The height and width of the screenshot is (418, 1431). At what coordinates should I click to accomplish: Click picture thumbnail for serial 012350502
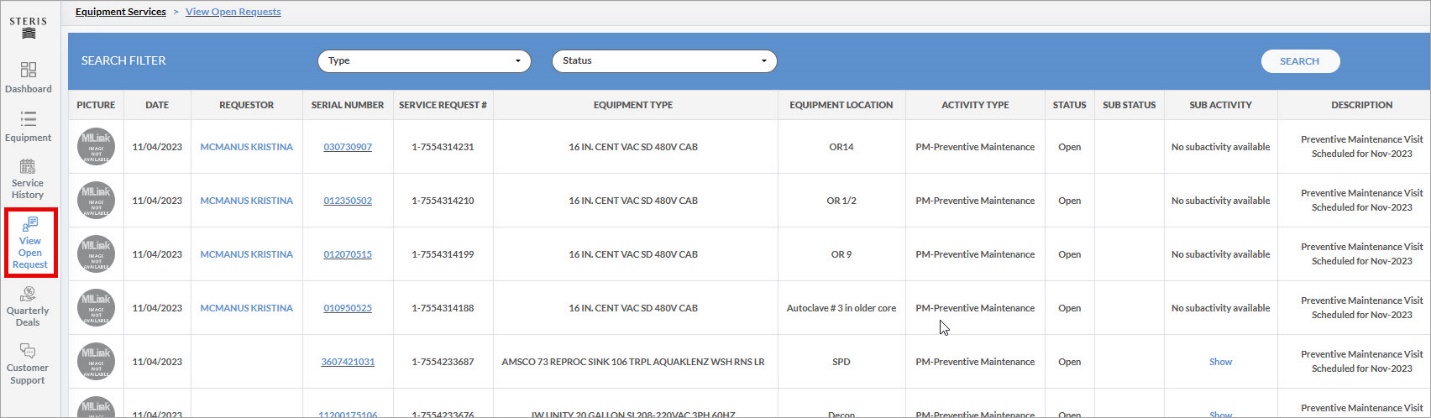coord(96,200)
